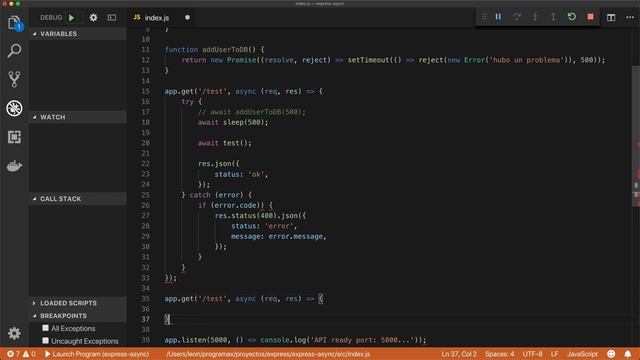Click the DEBUG label in the sidebar header
640x360 pixels.
point(51,18)
